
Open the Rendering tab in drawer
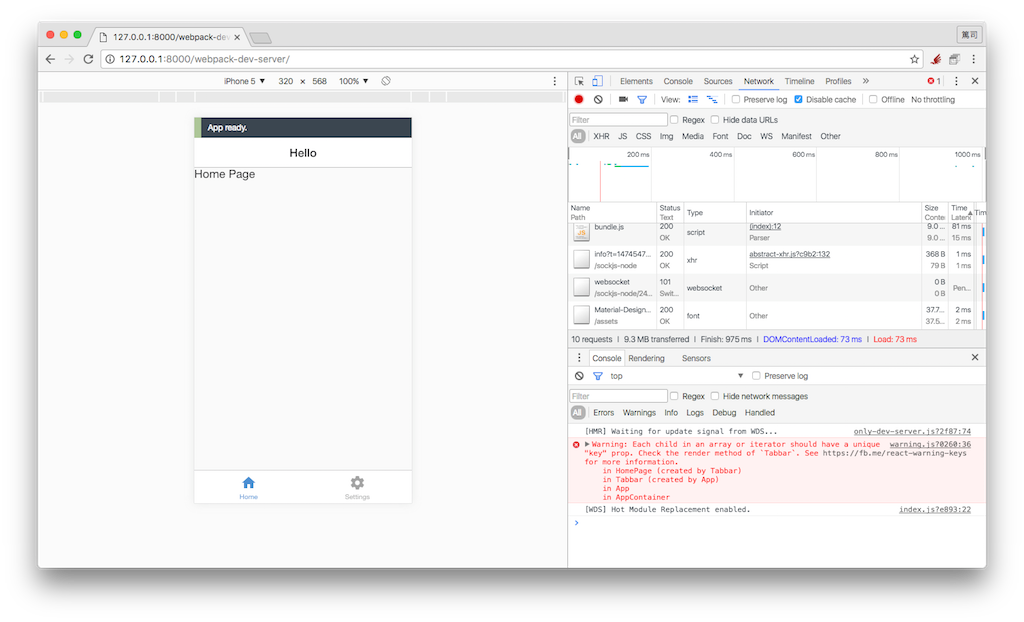[647, 357]
